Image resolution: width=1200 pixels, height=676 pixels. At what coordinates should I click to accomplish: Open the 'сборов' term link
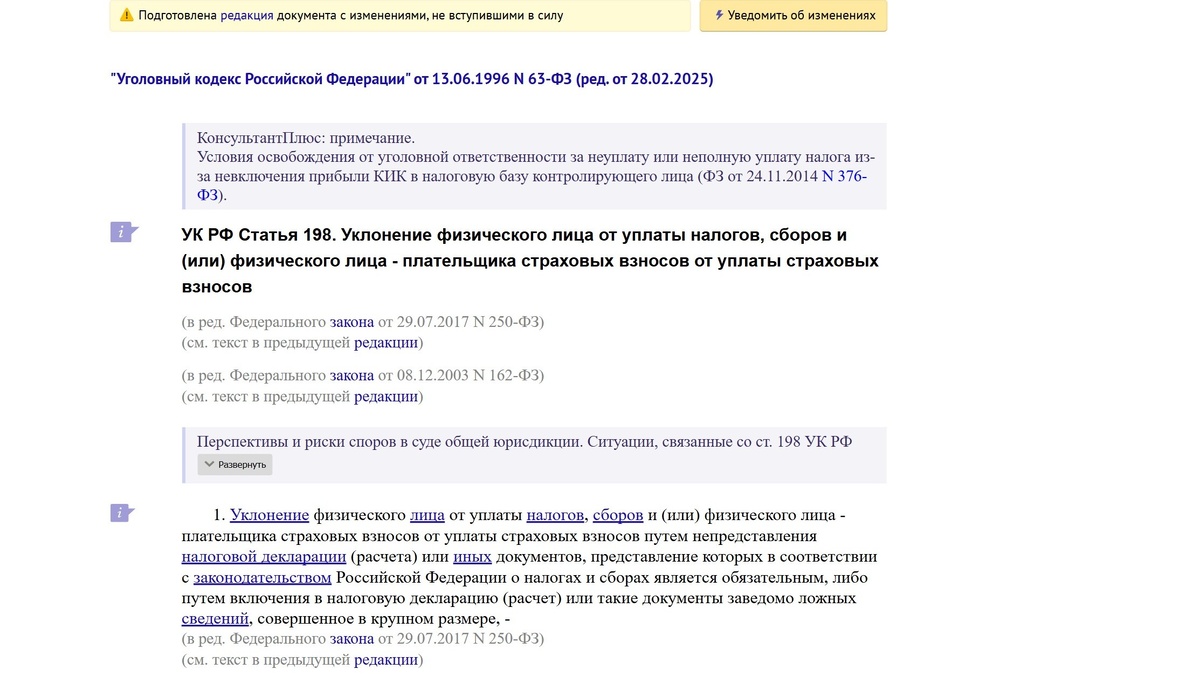pyautogui.click(x=617, y=514)
